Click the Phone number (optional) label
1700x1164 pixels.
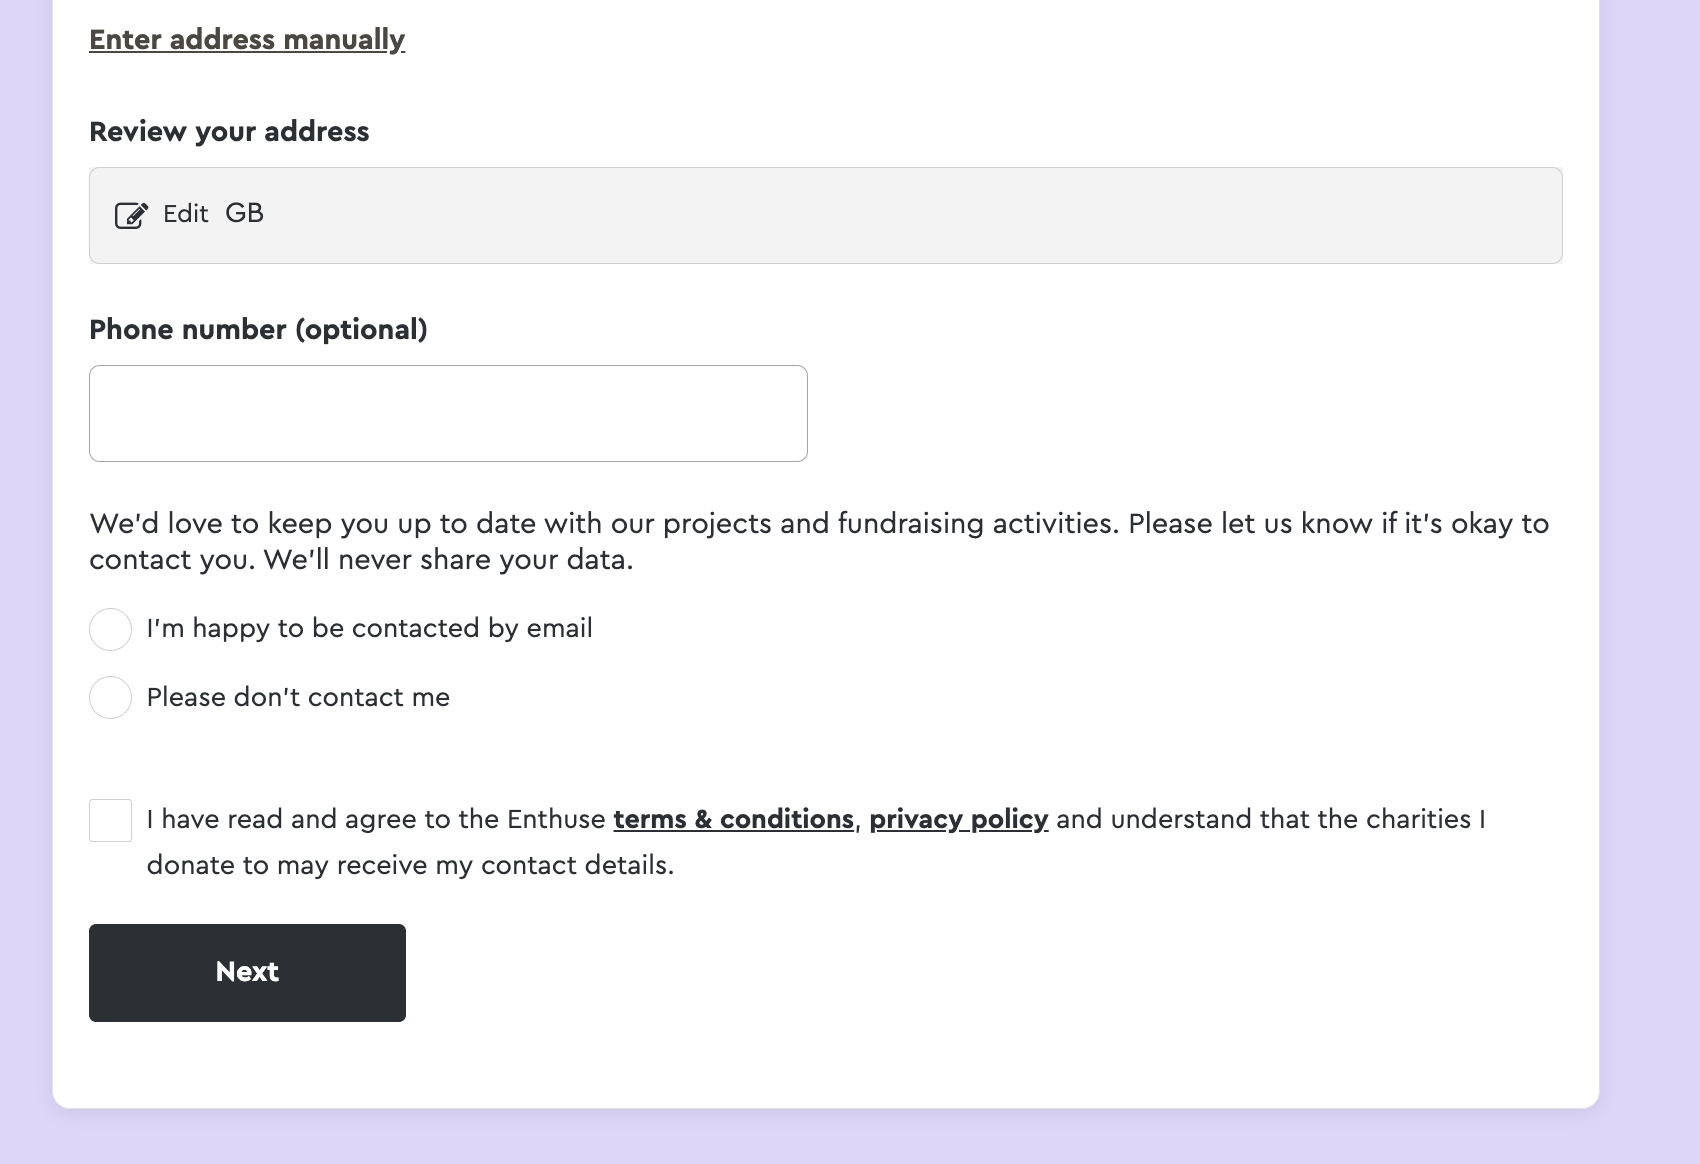(x=258, y=330)
